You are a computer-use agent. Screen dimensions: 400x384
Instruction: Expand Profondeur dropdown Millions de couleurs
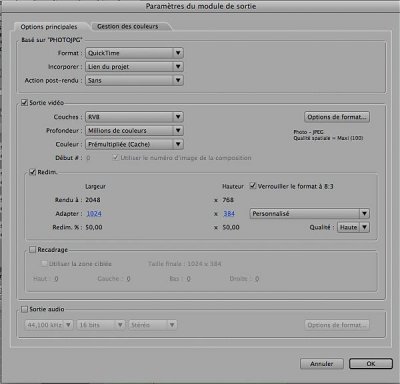tap(134, 131)
